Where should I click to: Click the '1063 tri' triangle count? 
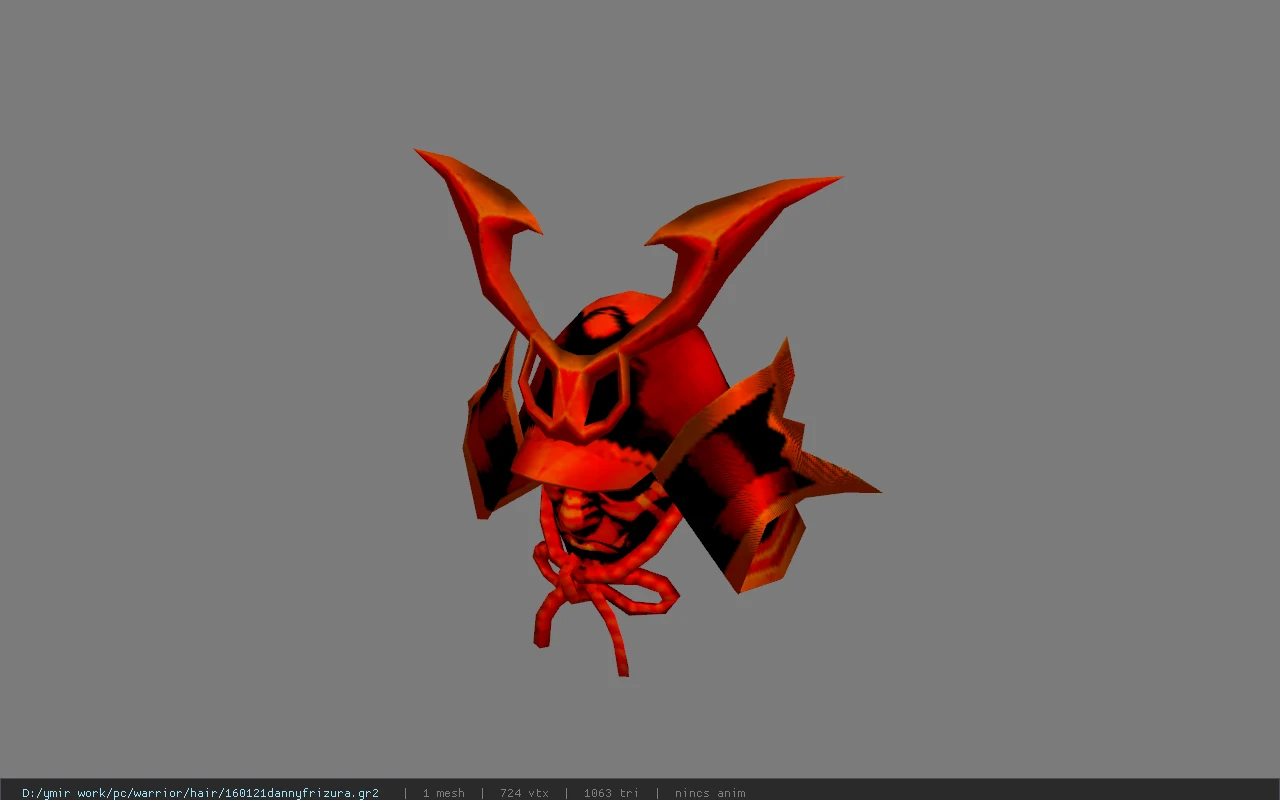click(611, 793)
